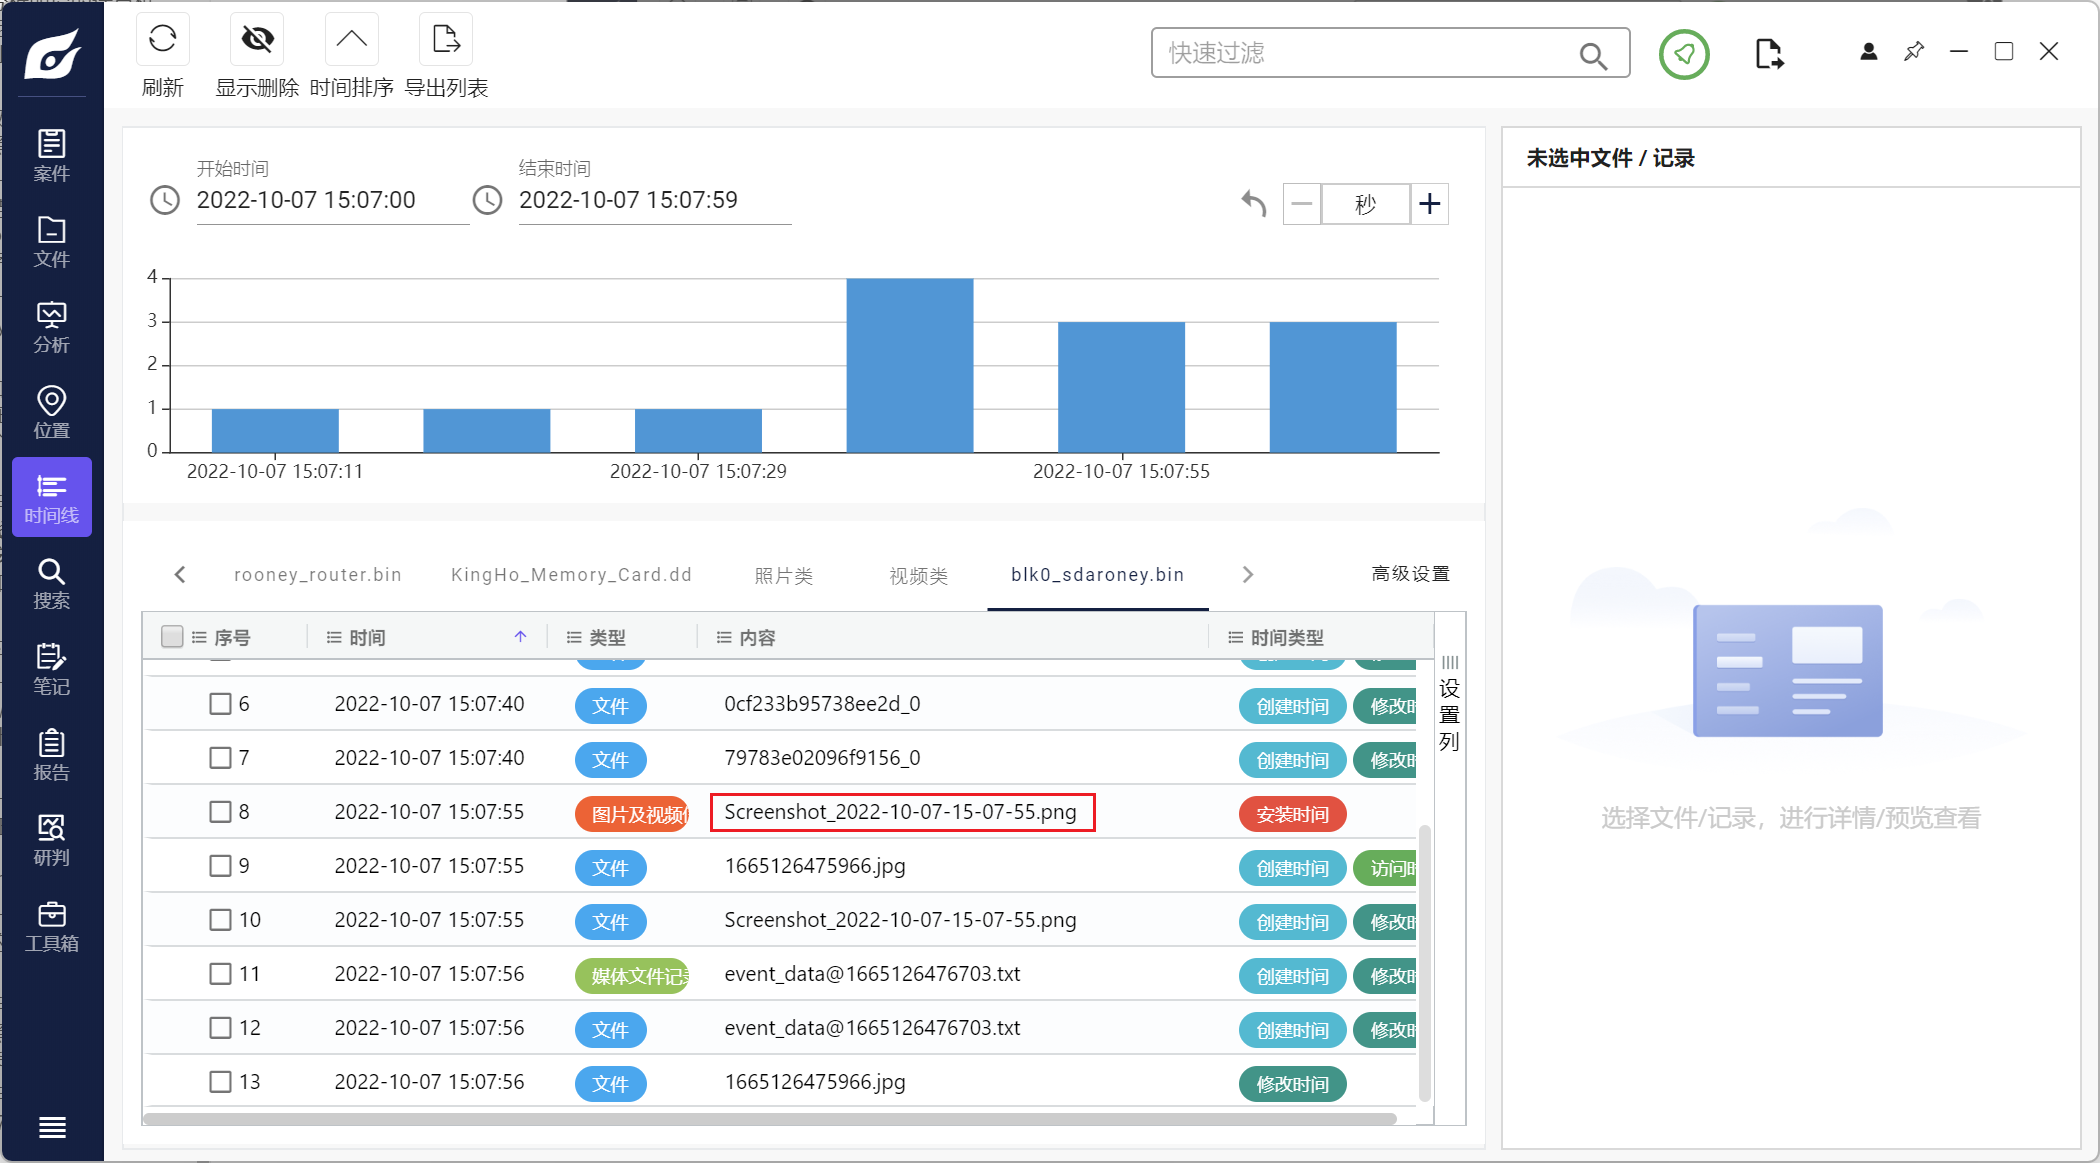Click the table's vertical scrollbar thumb
This screenshot has height=1163, width=2100.
pyautogui.click(x=1424, y=963)
